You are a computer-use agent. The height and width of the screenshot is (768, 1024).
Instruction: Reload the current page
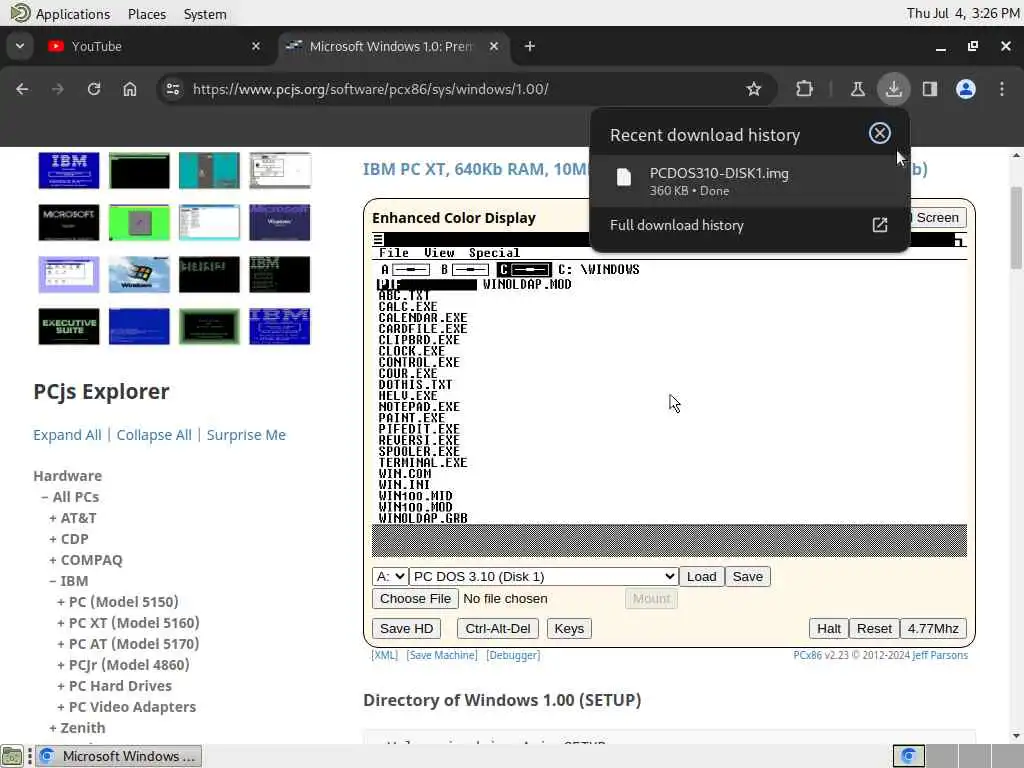pyautogui.click(x=94, y=89)
